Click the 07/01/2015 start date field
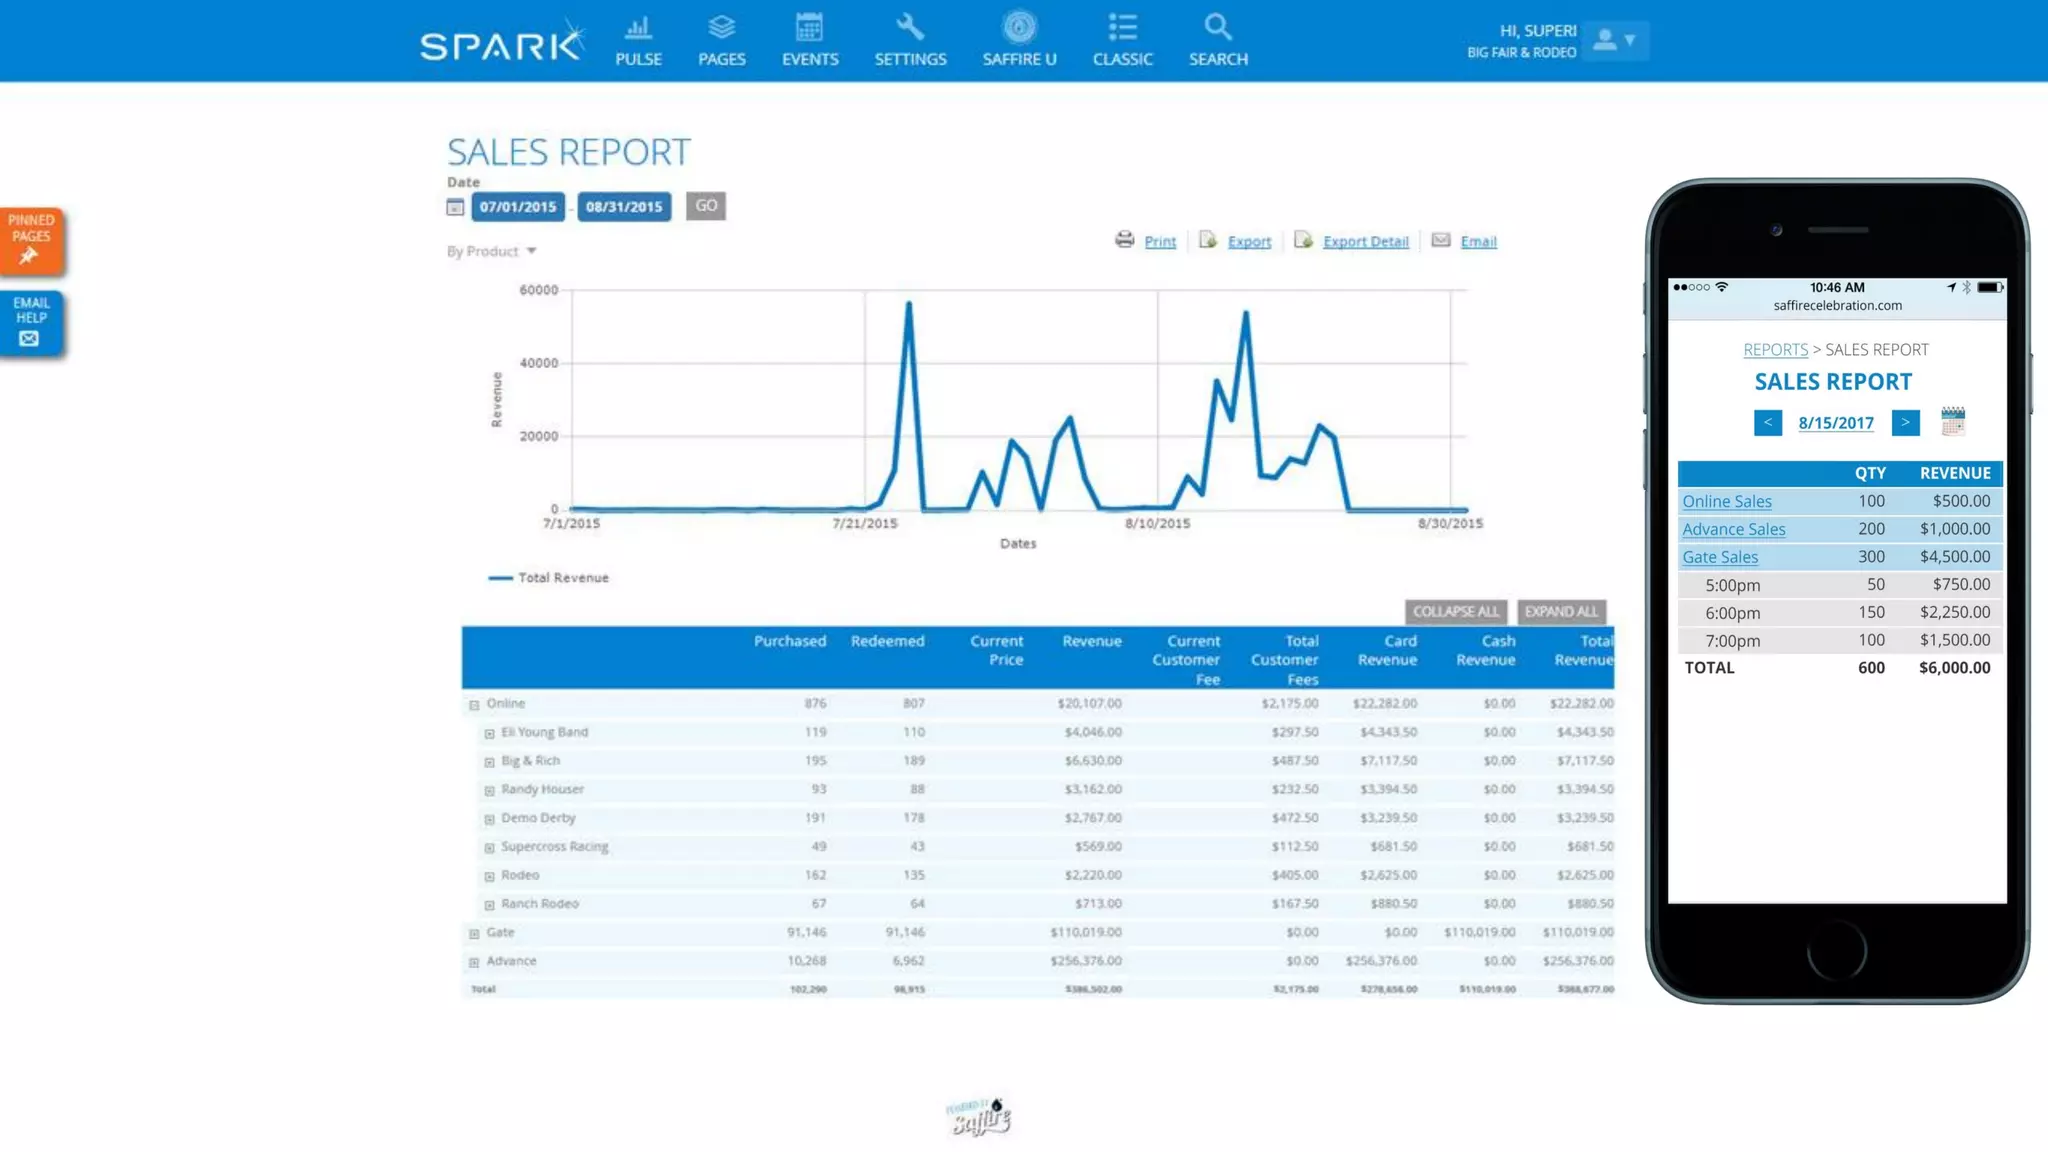 [x=517, y=207]
